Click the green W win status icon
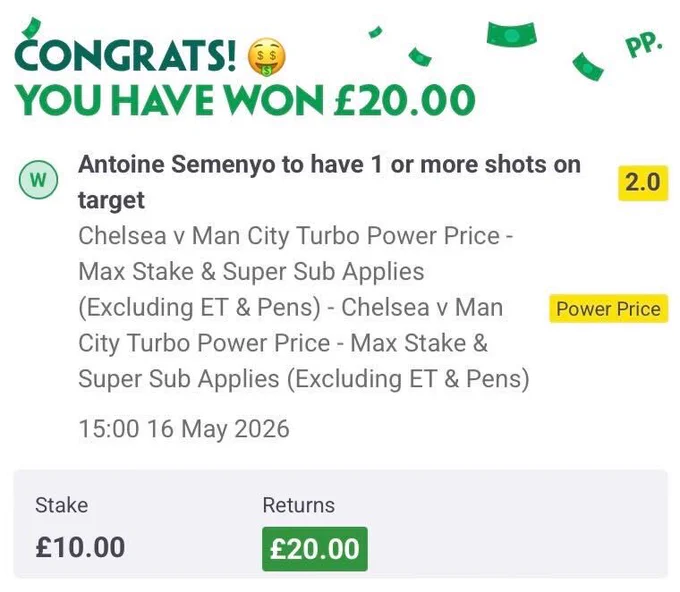The image size is (680, 592). 39,179
